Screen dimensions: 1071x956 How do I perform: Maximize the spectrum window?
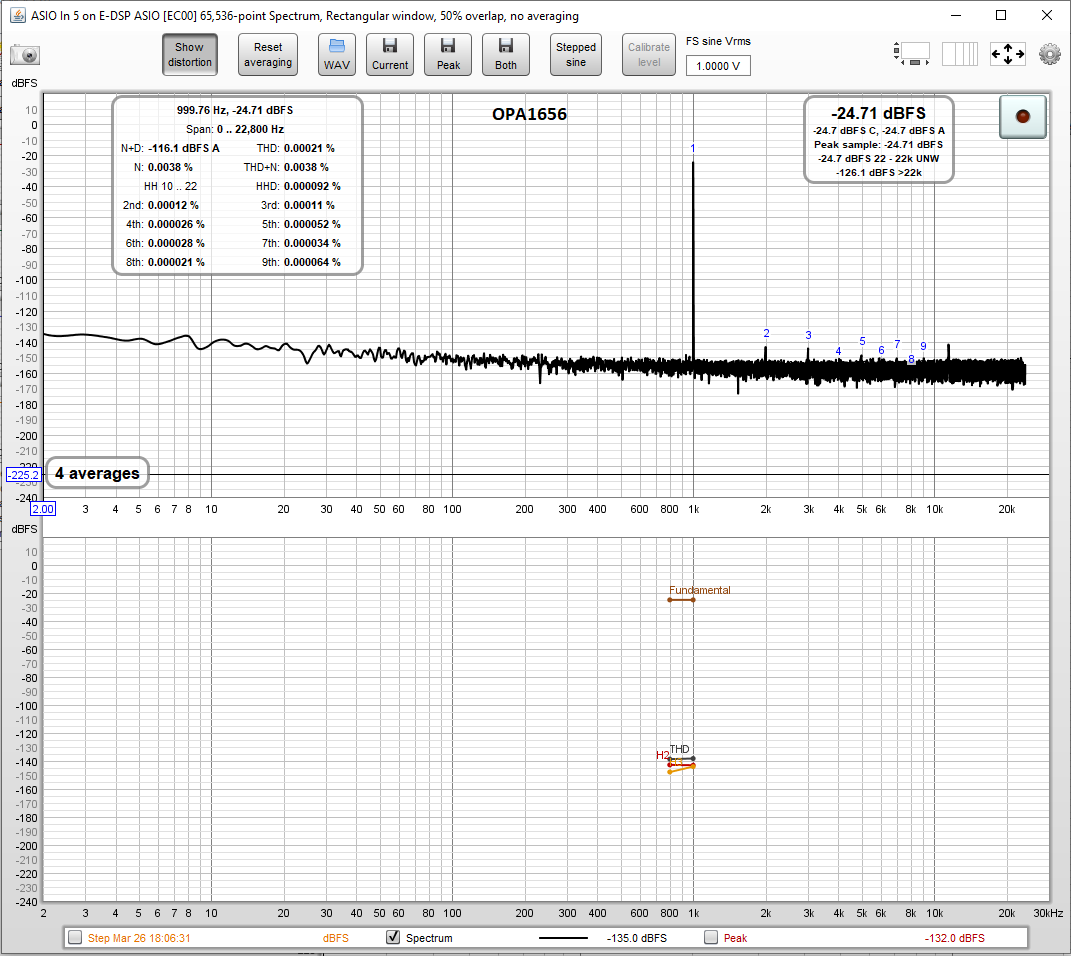tap(1001, 15)
